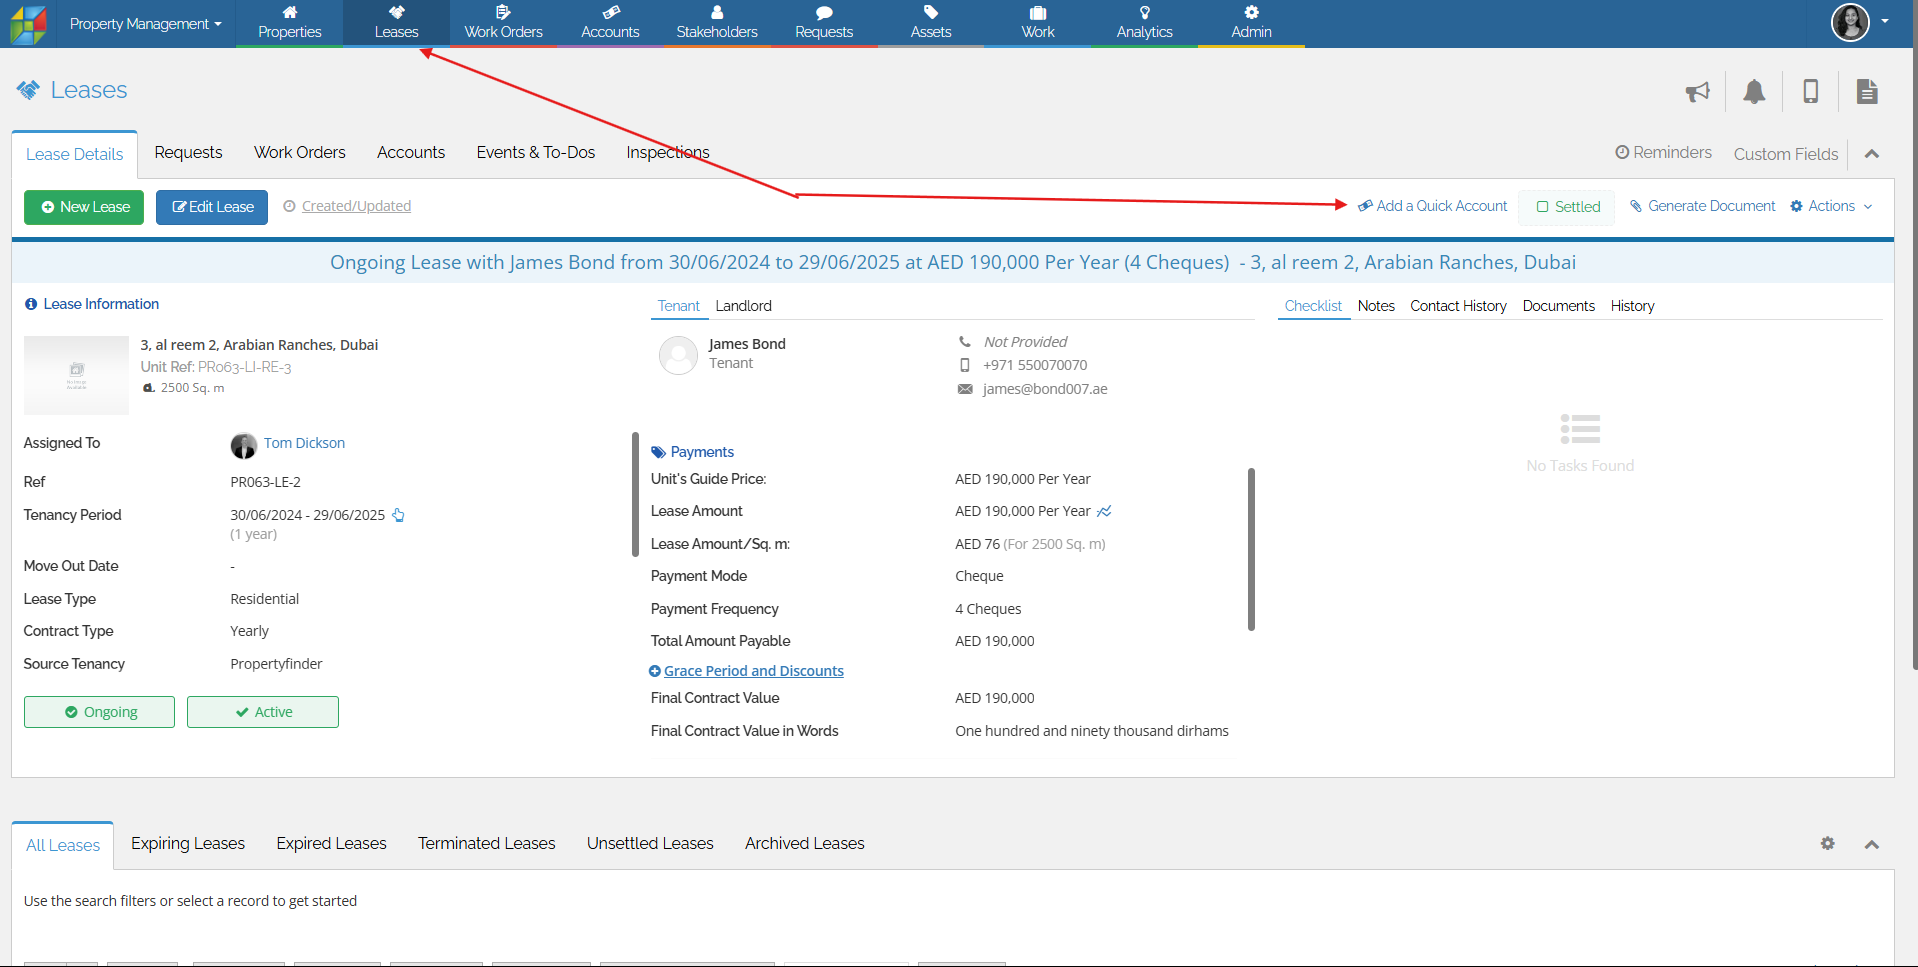Open the Actions dropdown menu
Viewport: 1918px width, 967px height.
tap(1831, 206)
